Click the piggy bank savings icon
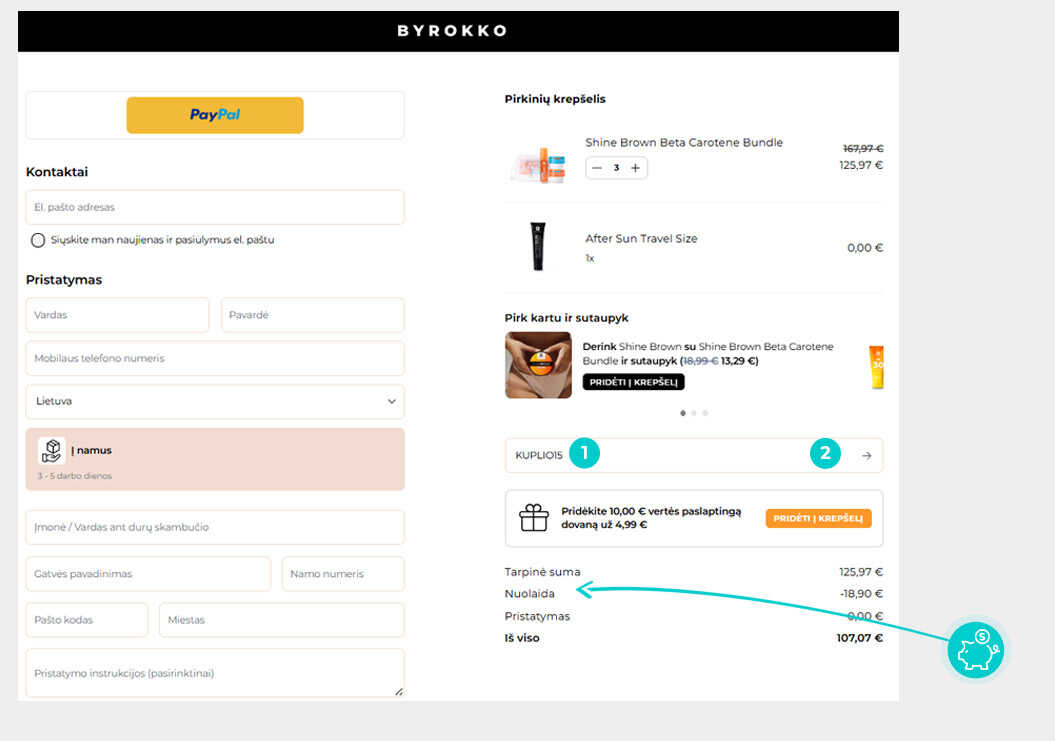The width and height of the screenshot is (1055, 741). pos(976,650)
